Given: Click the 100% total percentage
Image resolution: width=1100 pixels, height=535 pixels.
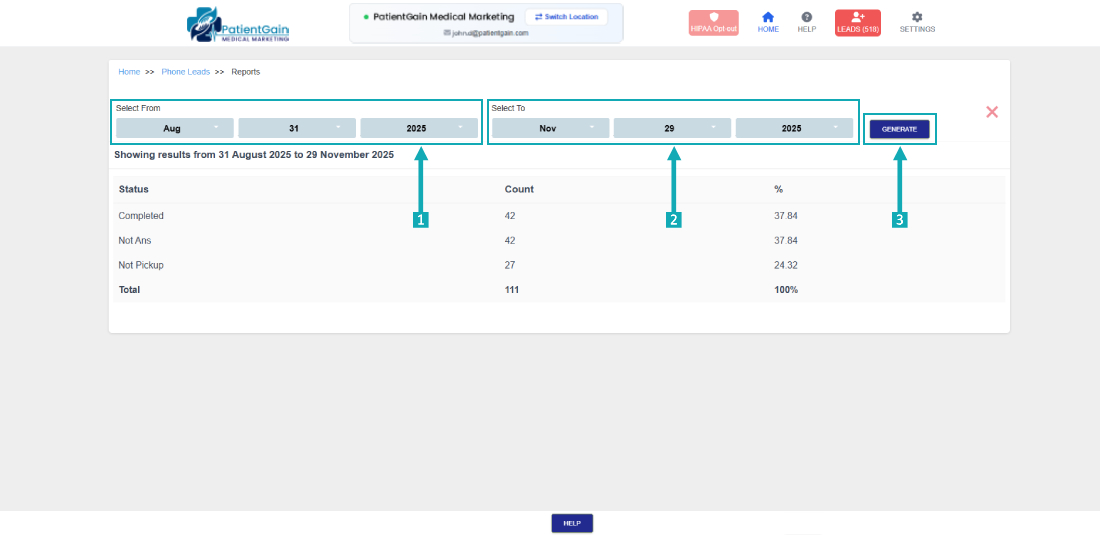Looking at the screenshot, I should pos(786,290).
